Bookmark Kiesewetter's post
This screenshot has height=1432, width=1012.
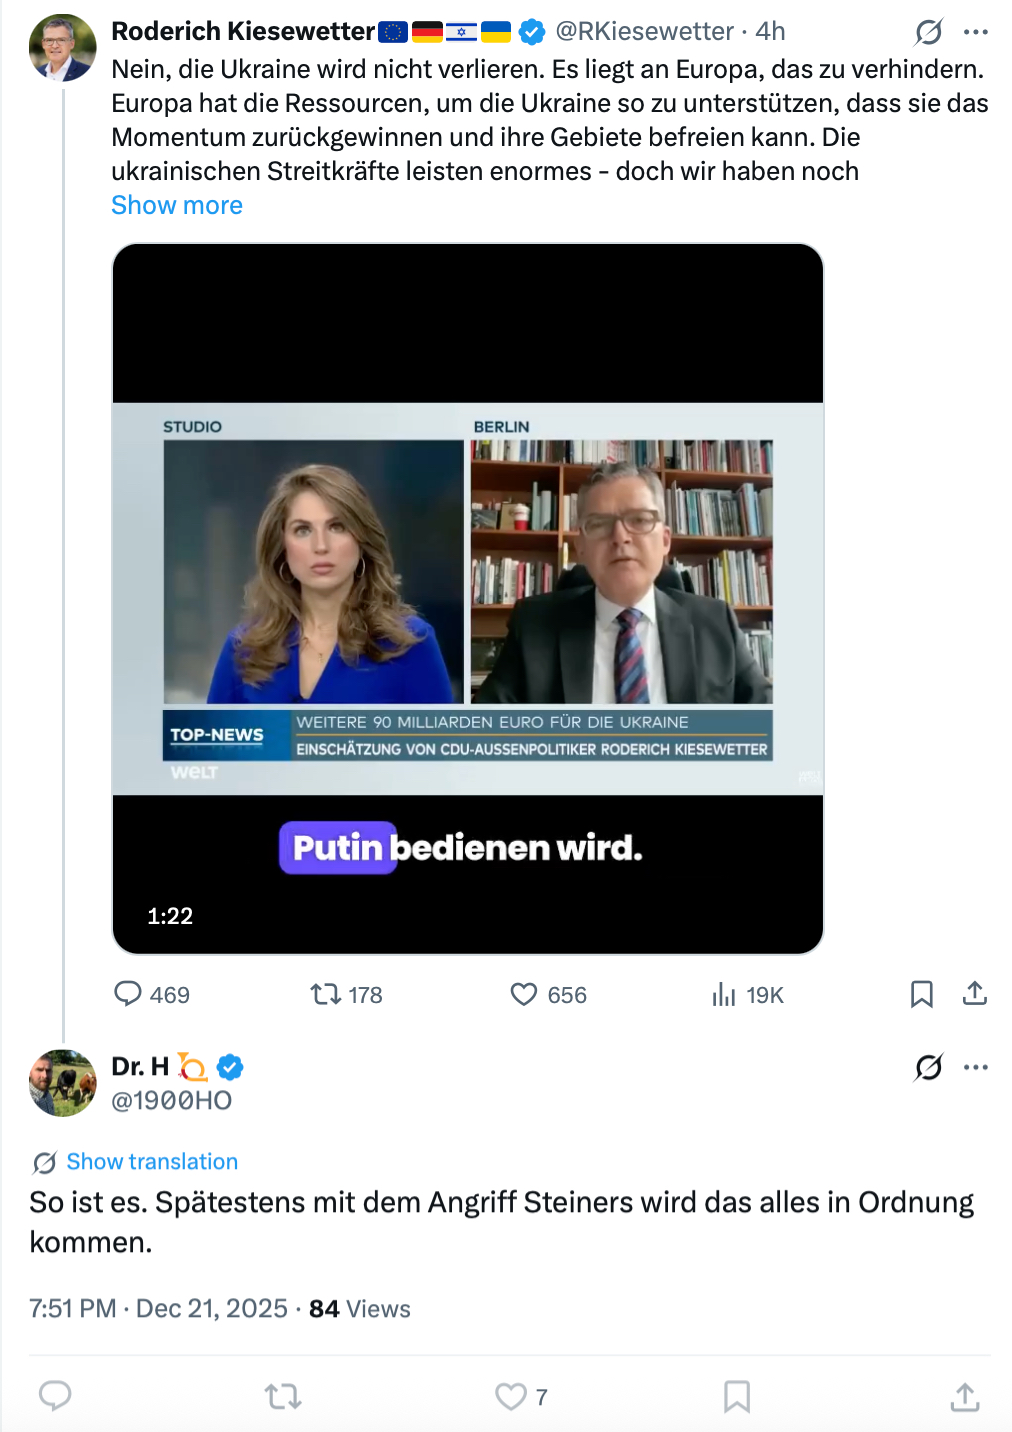[x=921, y=994]
